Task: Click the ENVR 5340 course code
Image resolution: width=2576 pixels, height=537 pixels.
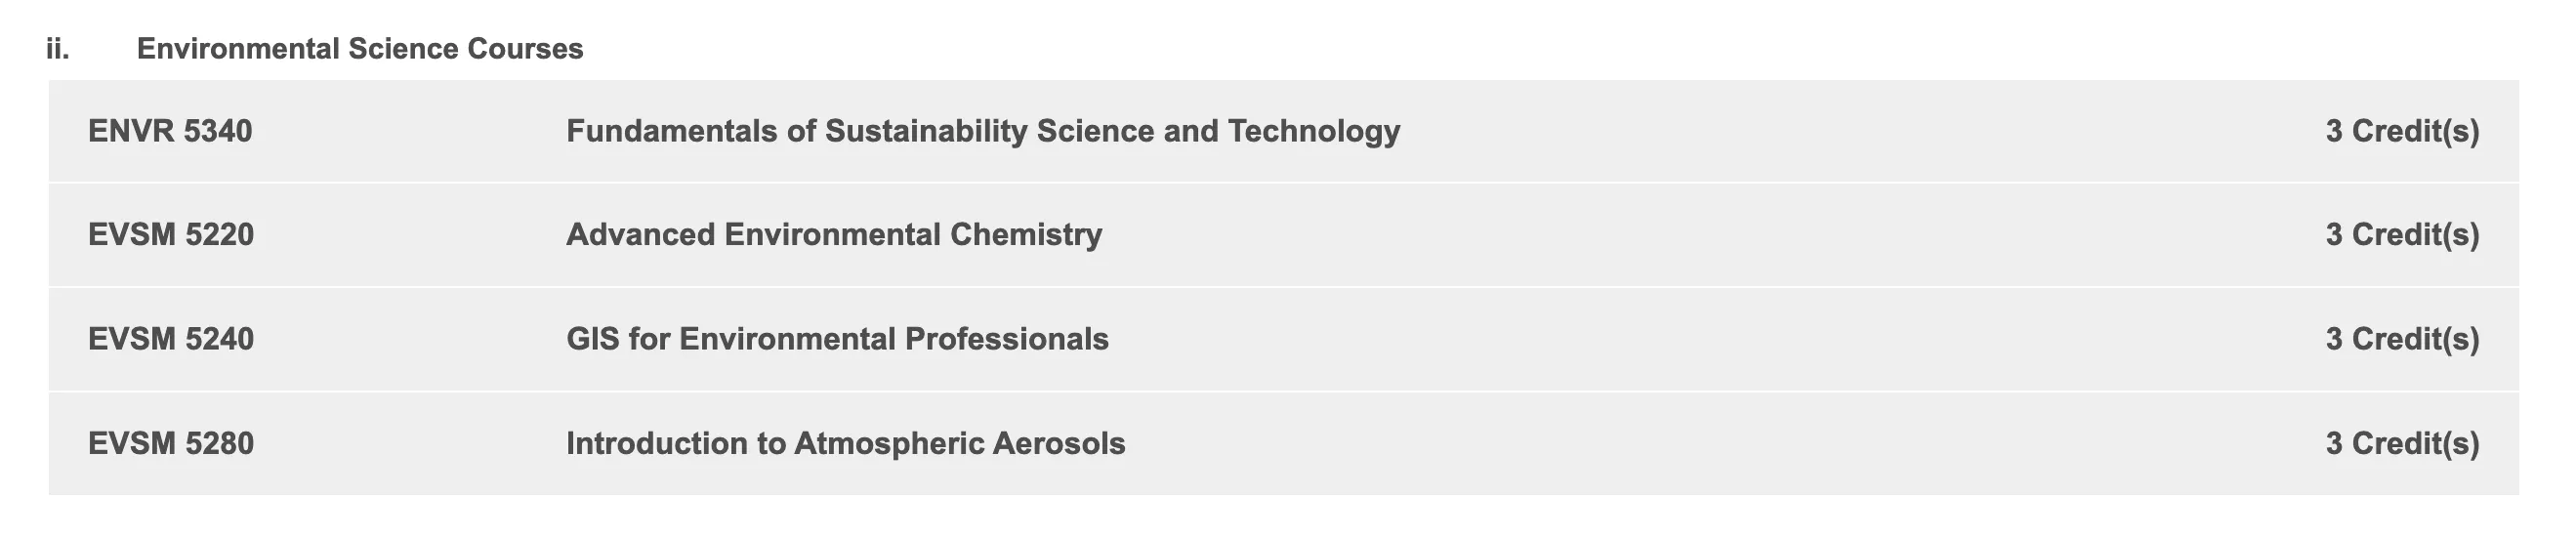Action: click(x=170, y=131)
